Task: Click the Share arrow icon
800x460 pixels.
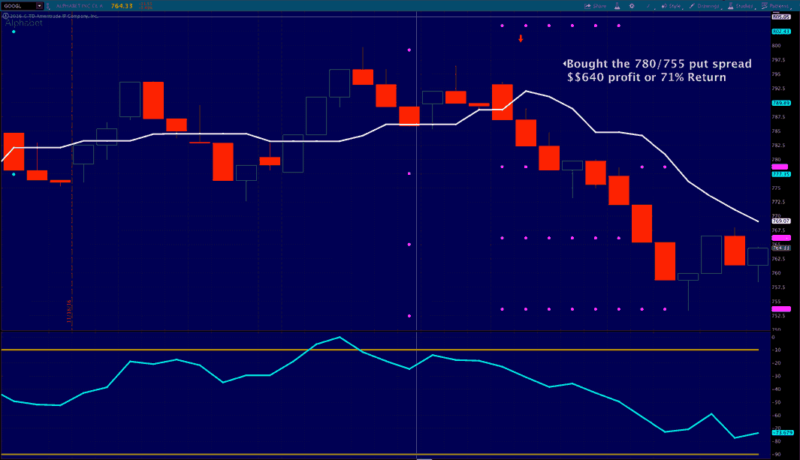Action: click(587, 6)
